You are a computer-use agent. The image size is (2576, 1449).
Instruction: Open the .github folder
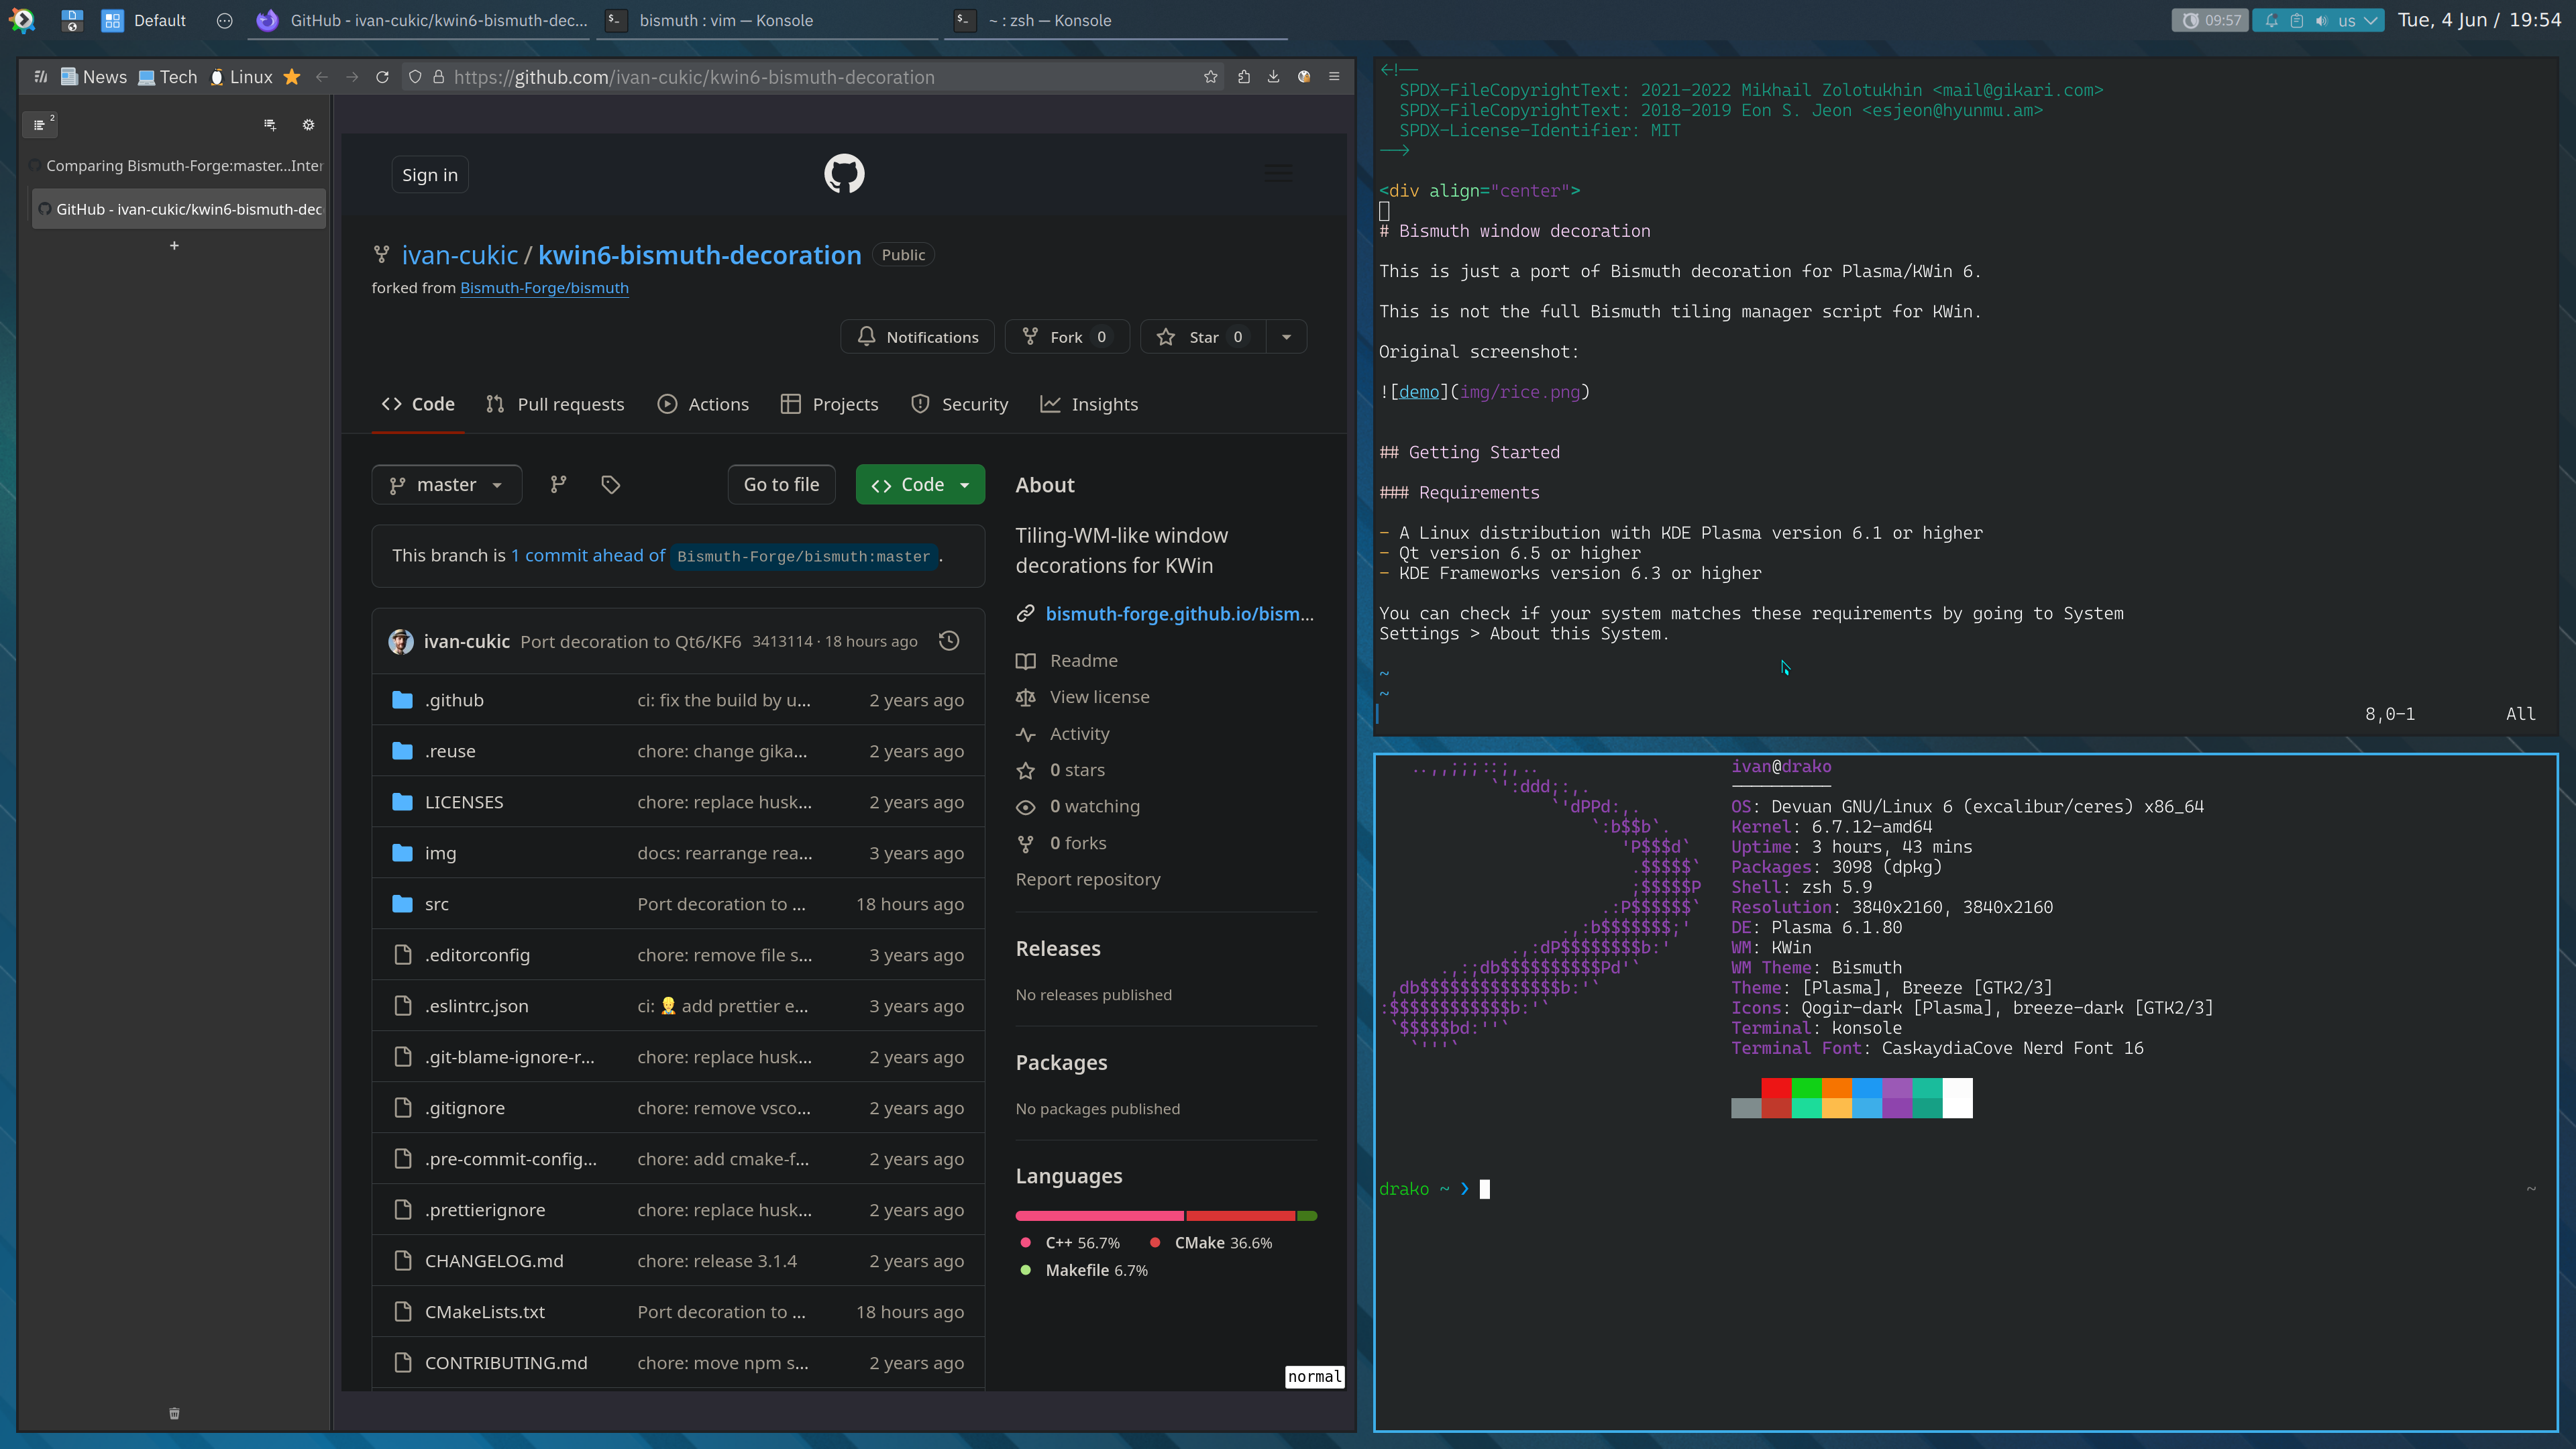coord(454,700)
